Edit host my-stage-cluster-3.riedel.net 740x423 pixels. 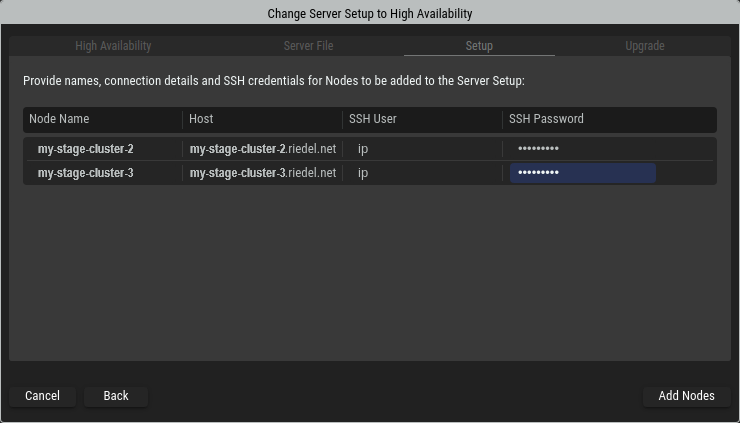(x=263, y=173)
